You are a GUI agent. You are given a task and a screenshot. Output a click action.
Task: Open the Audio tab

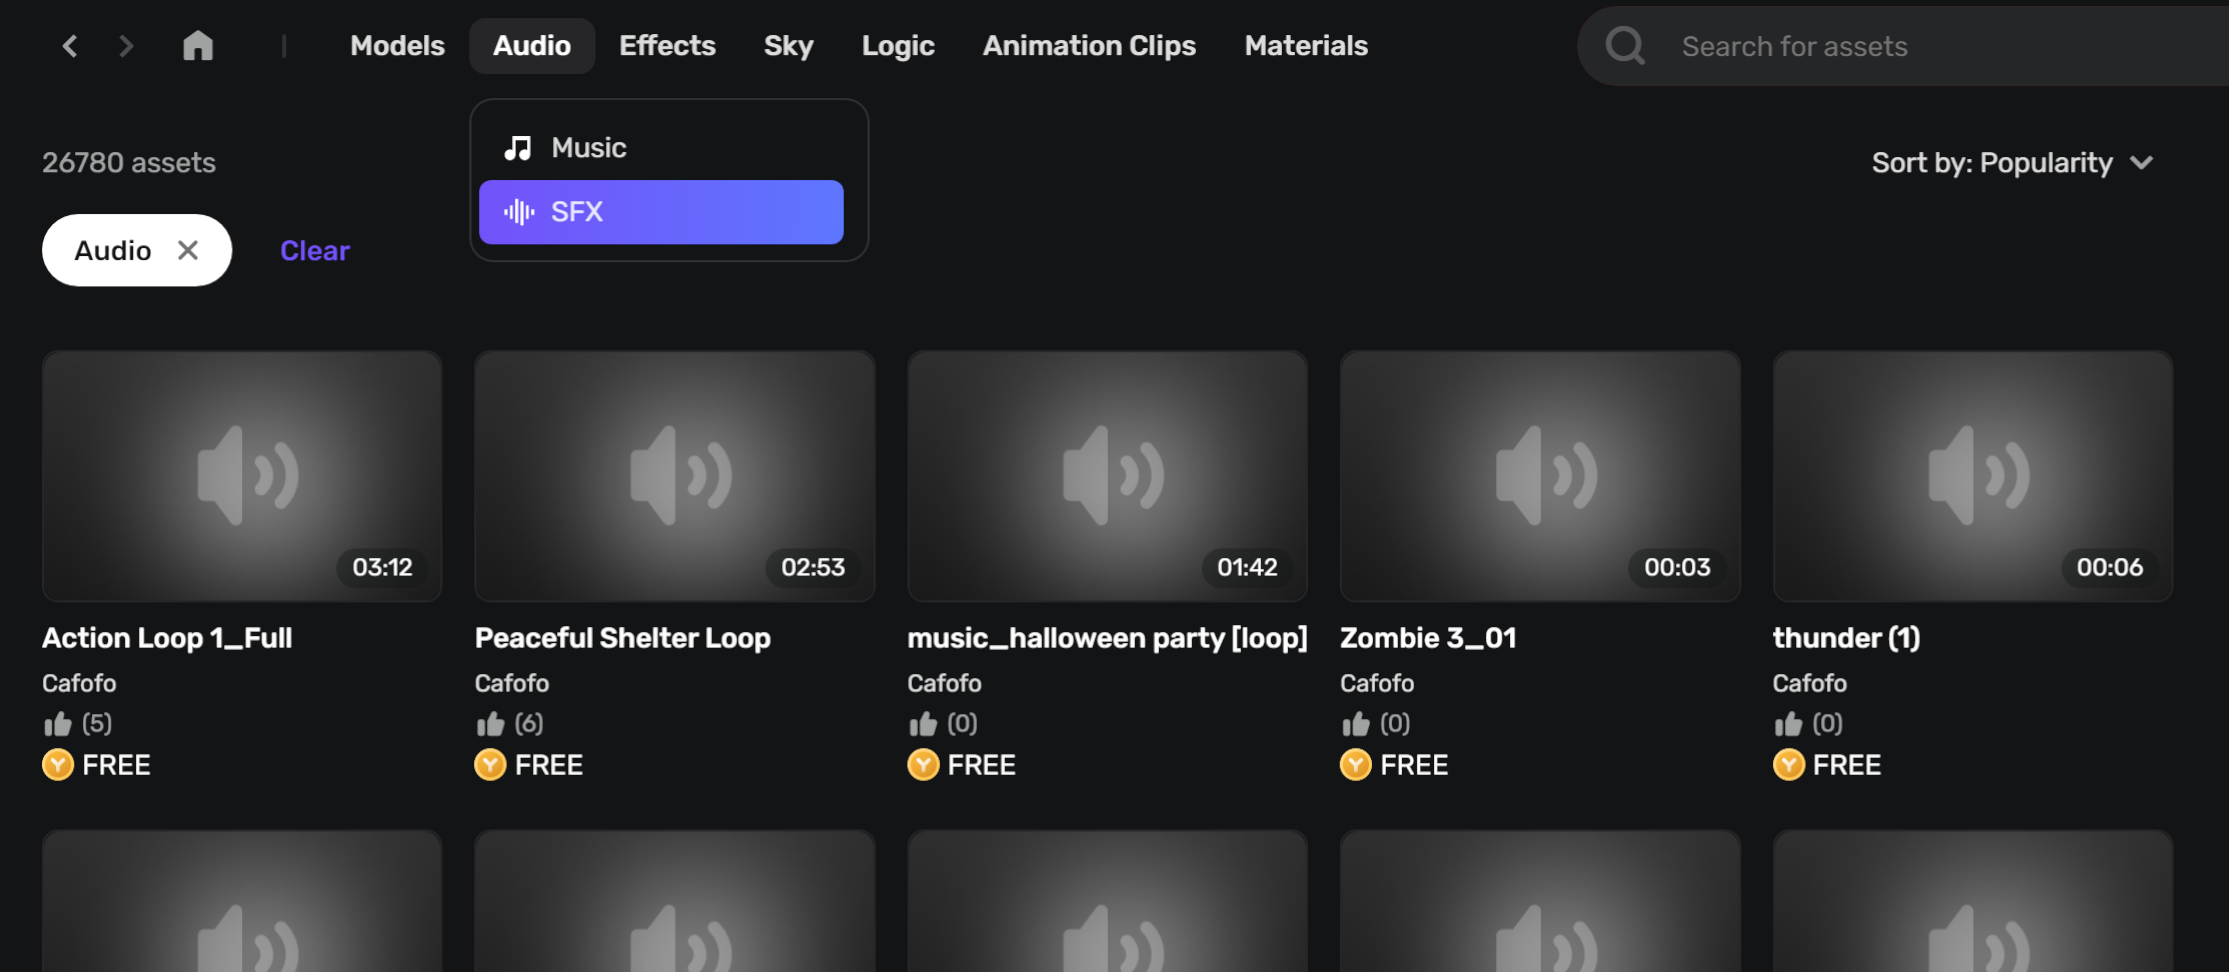[532, 46]
